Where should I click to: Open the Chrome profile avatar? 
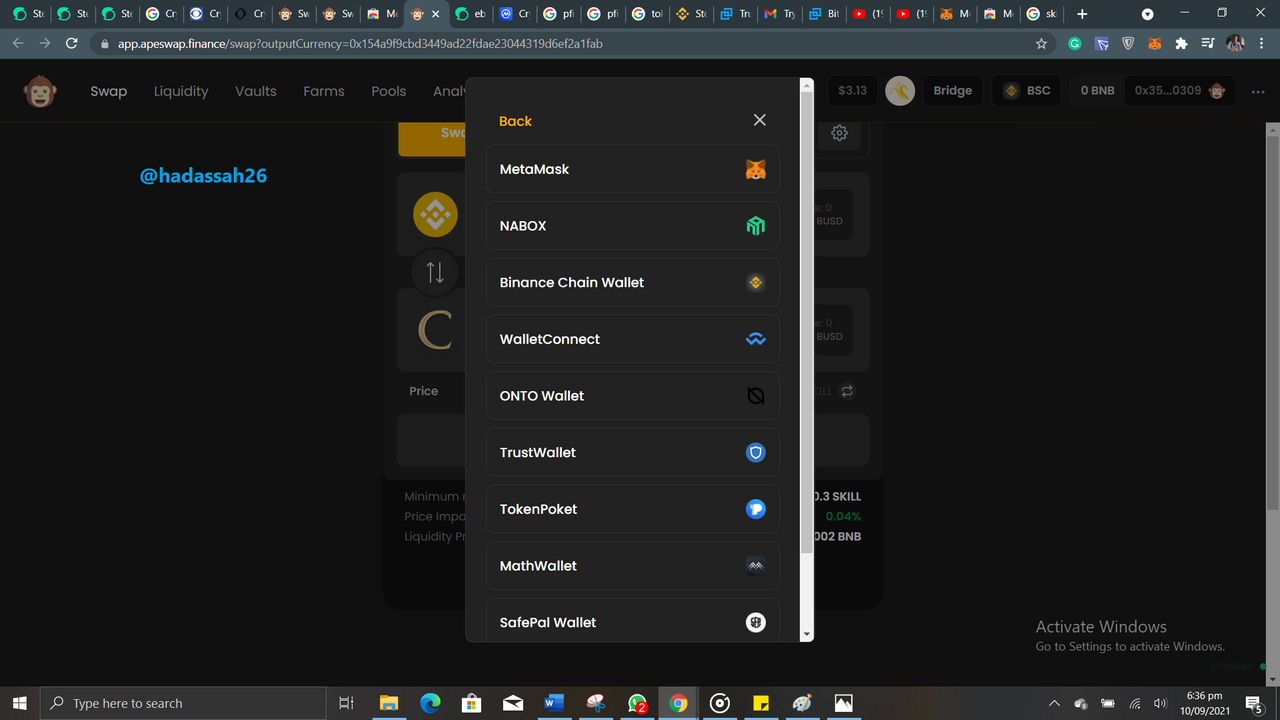[1235, 44]
